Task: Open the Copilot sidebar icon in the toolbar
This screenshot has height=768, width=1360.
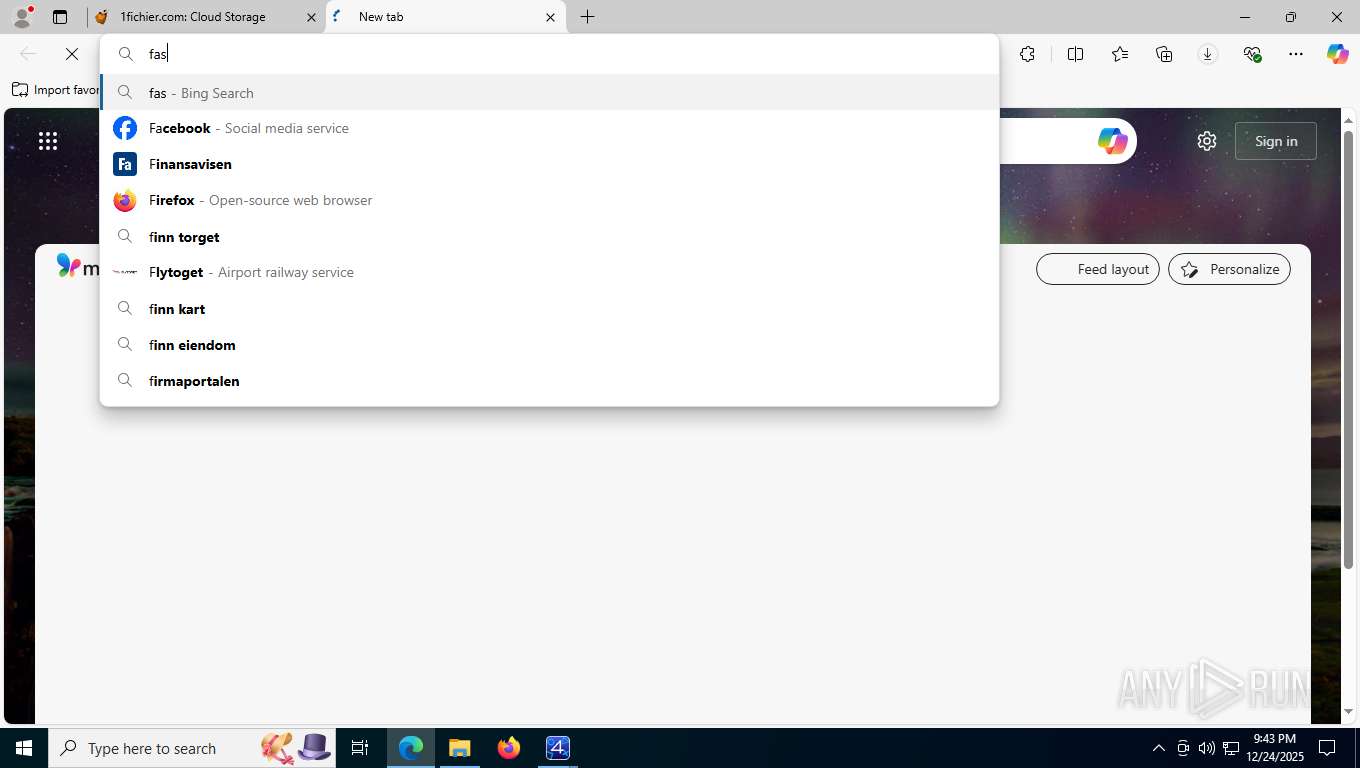Action: point(1337,54)
